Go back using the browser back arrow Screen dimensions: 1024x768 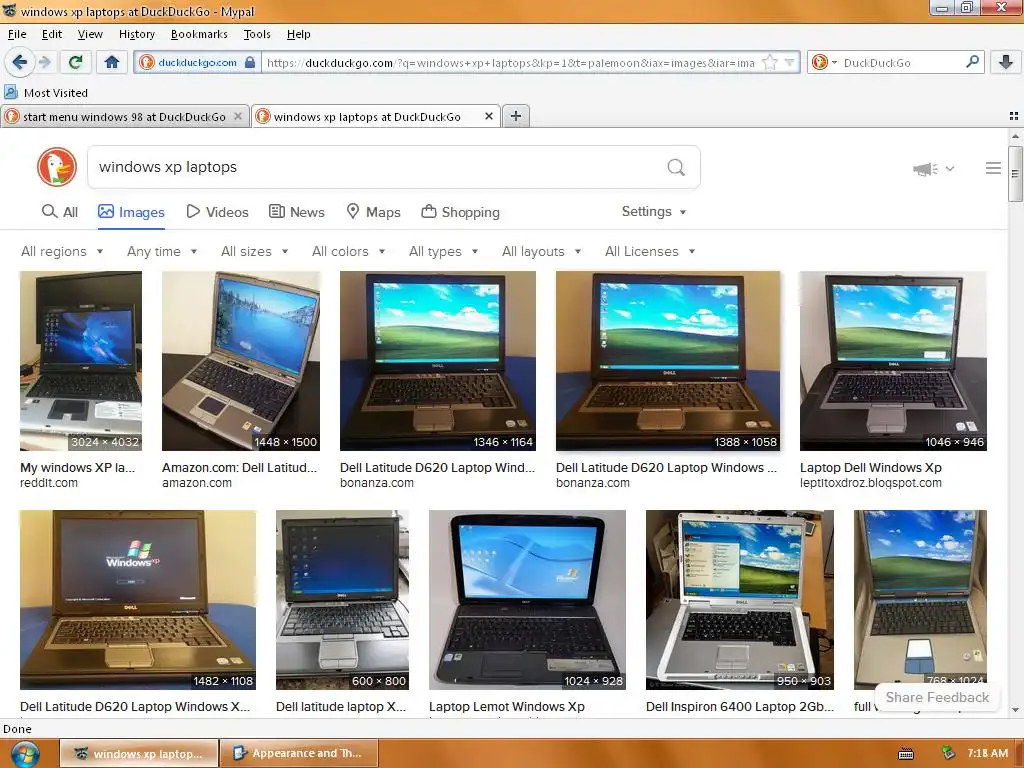click(x=19, y=62)
